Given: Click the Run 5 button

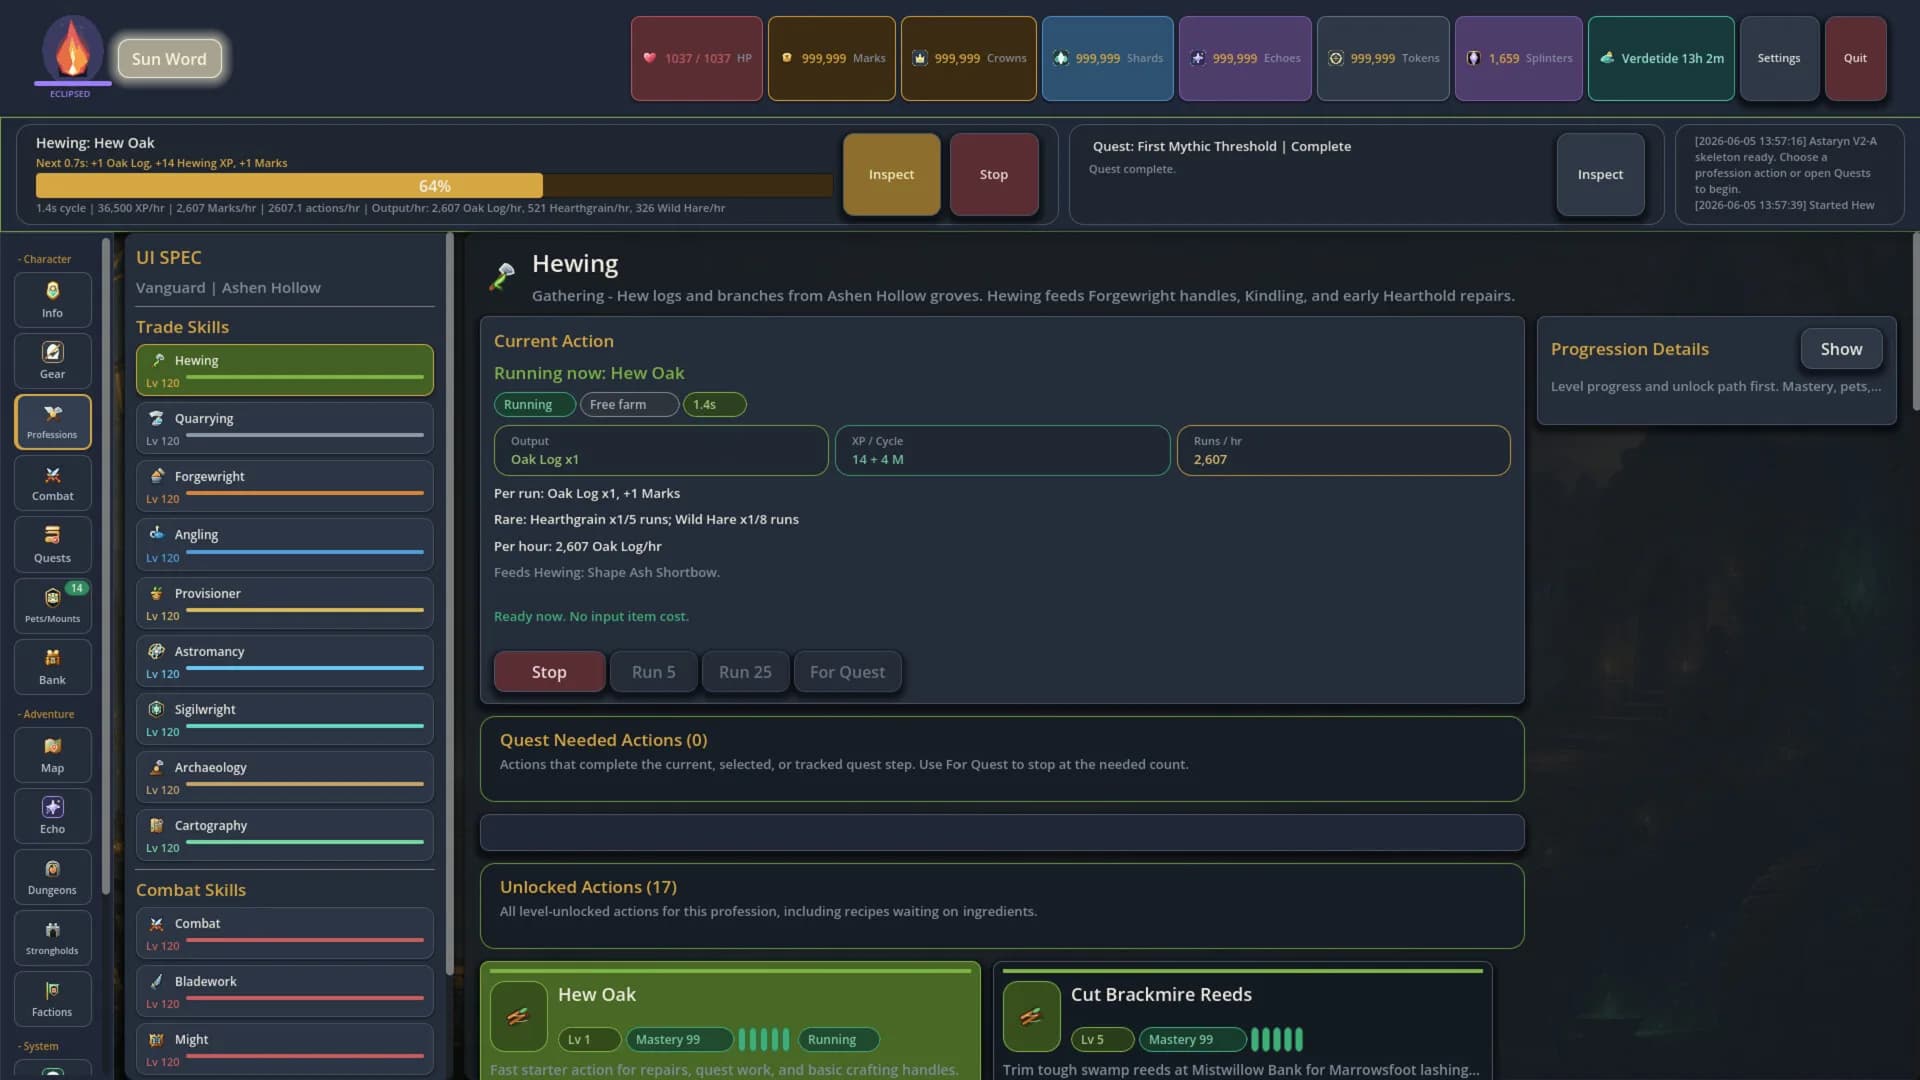Looking at the screenshot, I should click(654, 672).
